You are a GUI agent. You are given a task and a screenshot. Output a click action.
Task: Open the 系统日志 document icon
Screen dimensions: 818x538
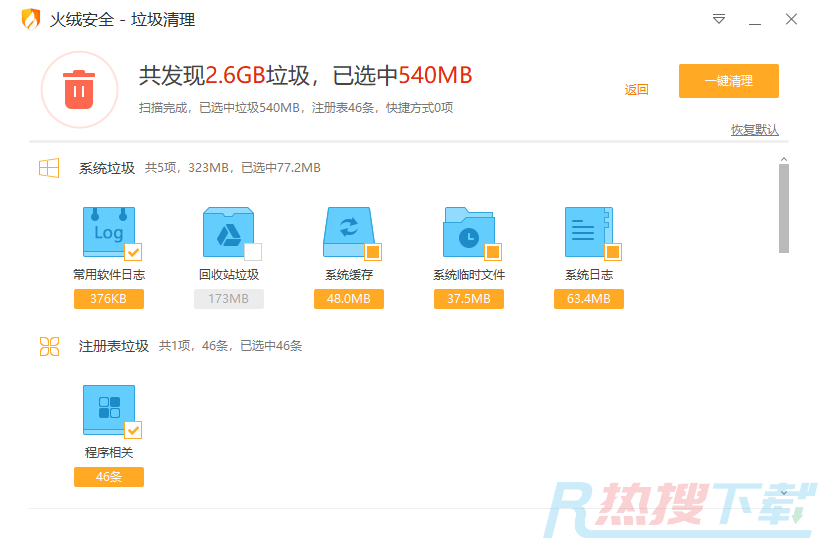click(588, 232)
